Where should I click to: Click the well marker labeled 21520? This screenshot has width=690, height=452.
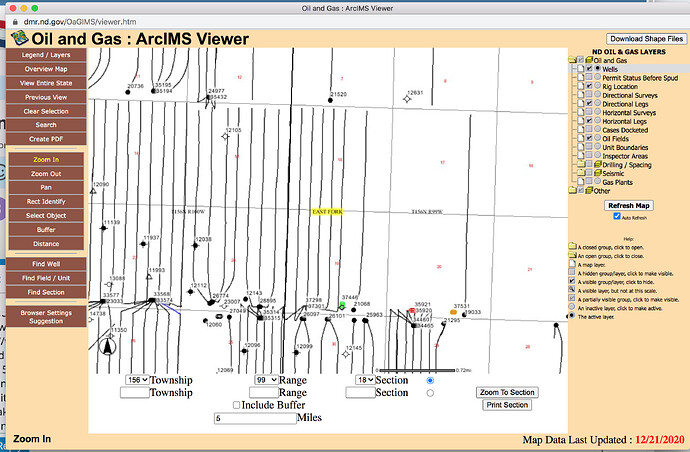(330, 100)
